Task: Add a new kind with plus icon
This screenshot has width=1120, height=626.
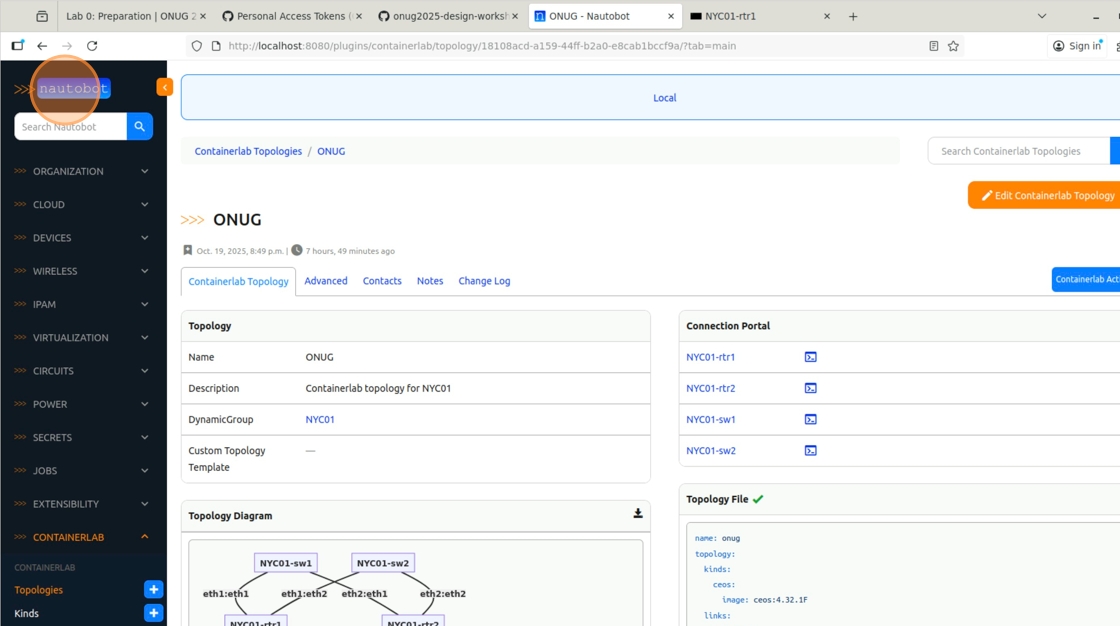Action: click(153, 613)
